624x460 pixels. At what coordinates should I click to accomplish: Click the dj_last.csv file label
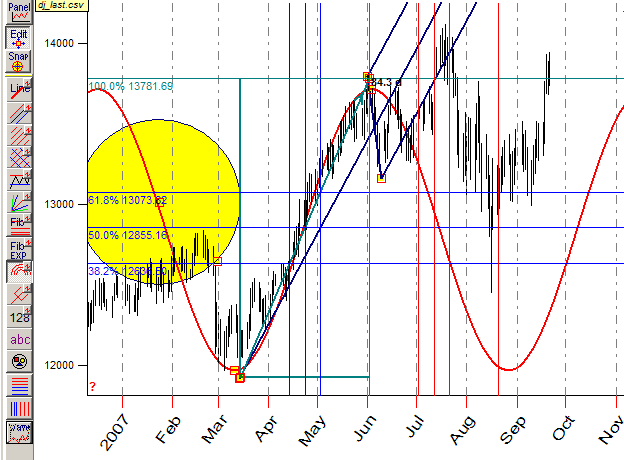click(62, 5)
